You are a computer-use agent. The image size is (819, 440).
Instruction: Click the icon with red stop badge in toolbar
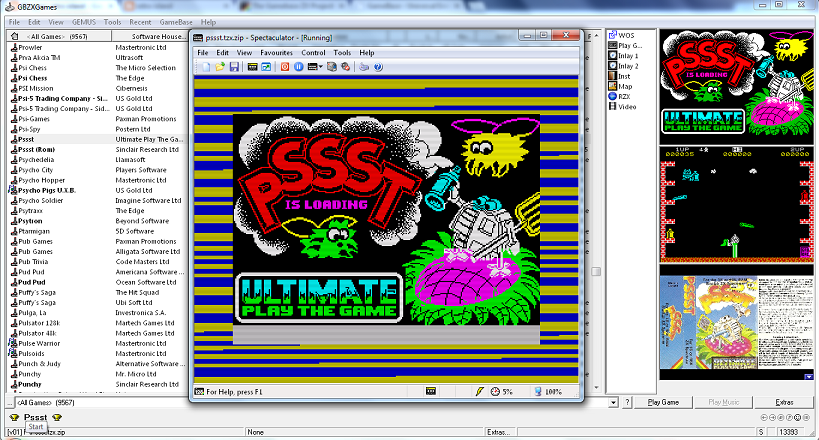coord(345,67)
